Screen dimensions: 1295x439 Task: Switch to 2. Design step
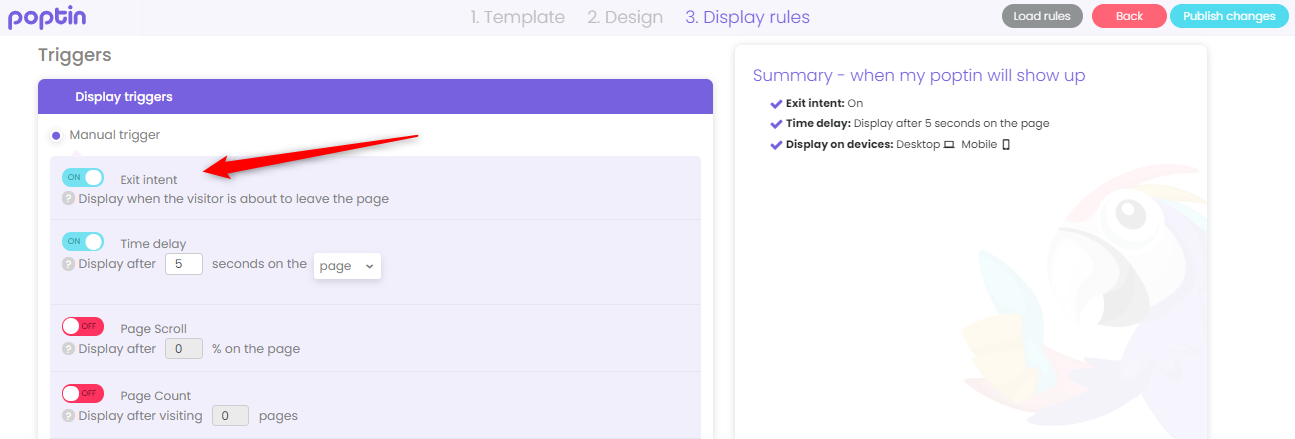tap(625, 17)
